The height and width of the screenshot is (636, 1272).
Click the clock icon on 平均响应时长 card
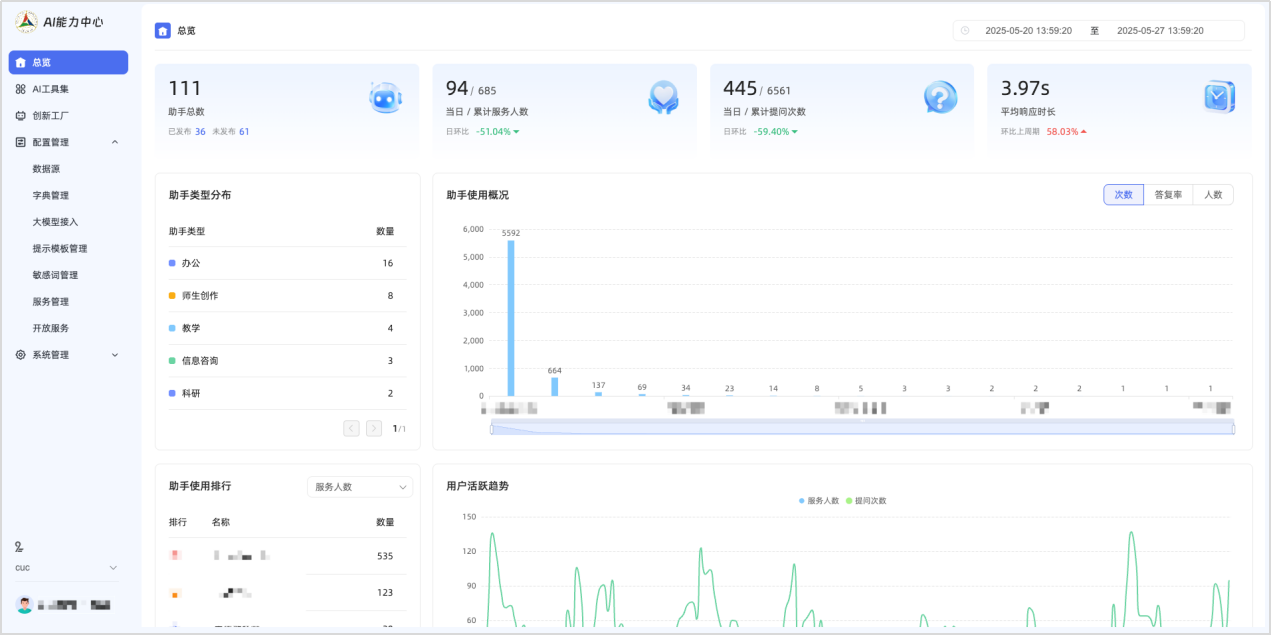[x=1218, y=97]
